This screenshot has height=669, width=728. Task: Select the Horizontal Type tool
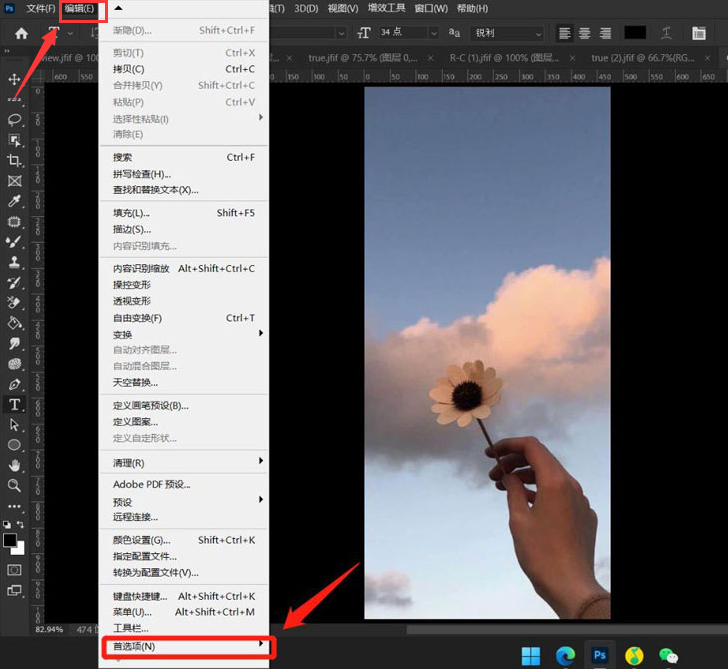(15, 405)
